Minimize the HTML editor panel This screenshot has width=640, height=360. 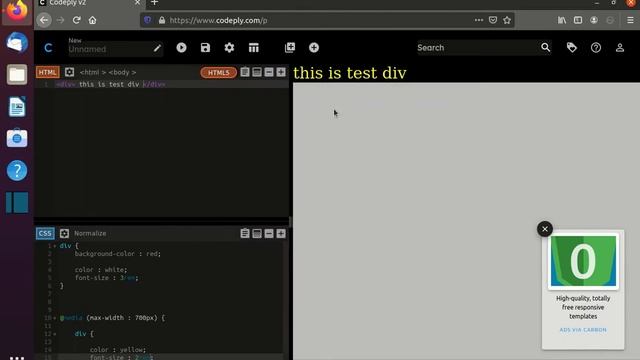click(x=269, y=72)
